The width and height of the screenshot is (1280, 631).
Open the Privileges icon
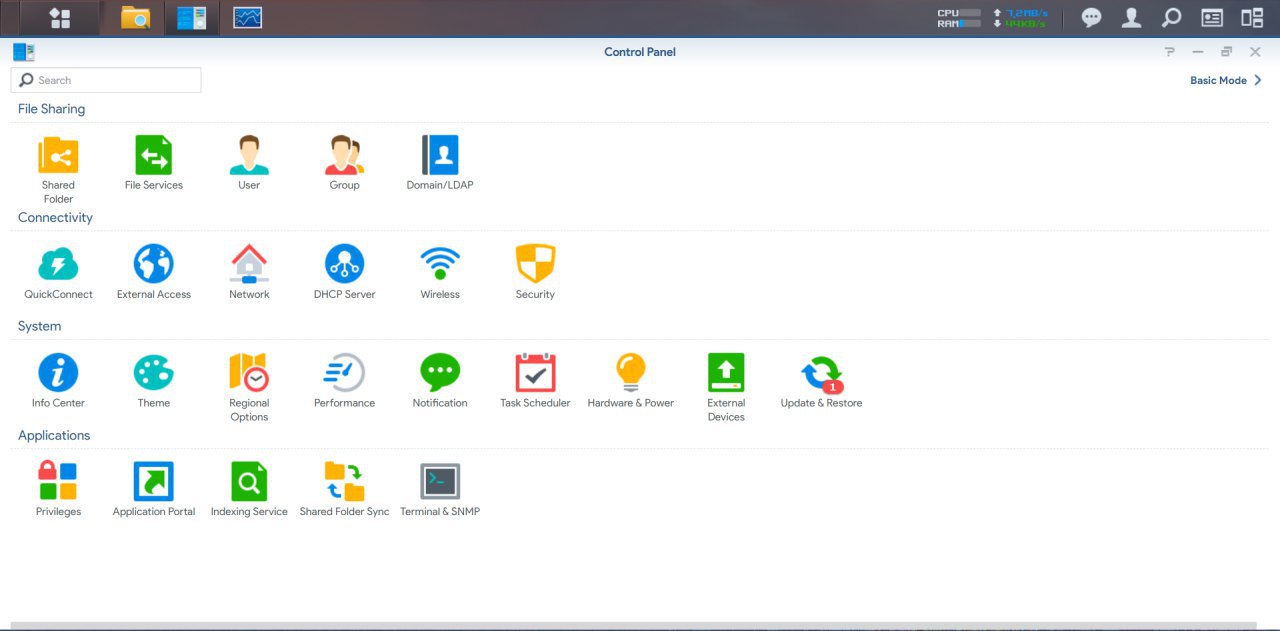(x=58, y=482)
